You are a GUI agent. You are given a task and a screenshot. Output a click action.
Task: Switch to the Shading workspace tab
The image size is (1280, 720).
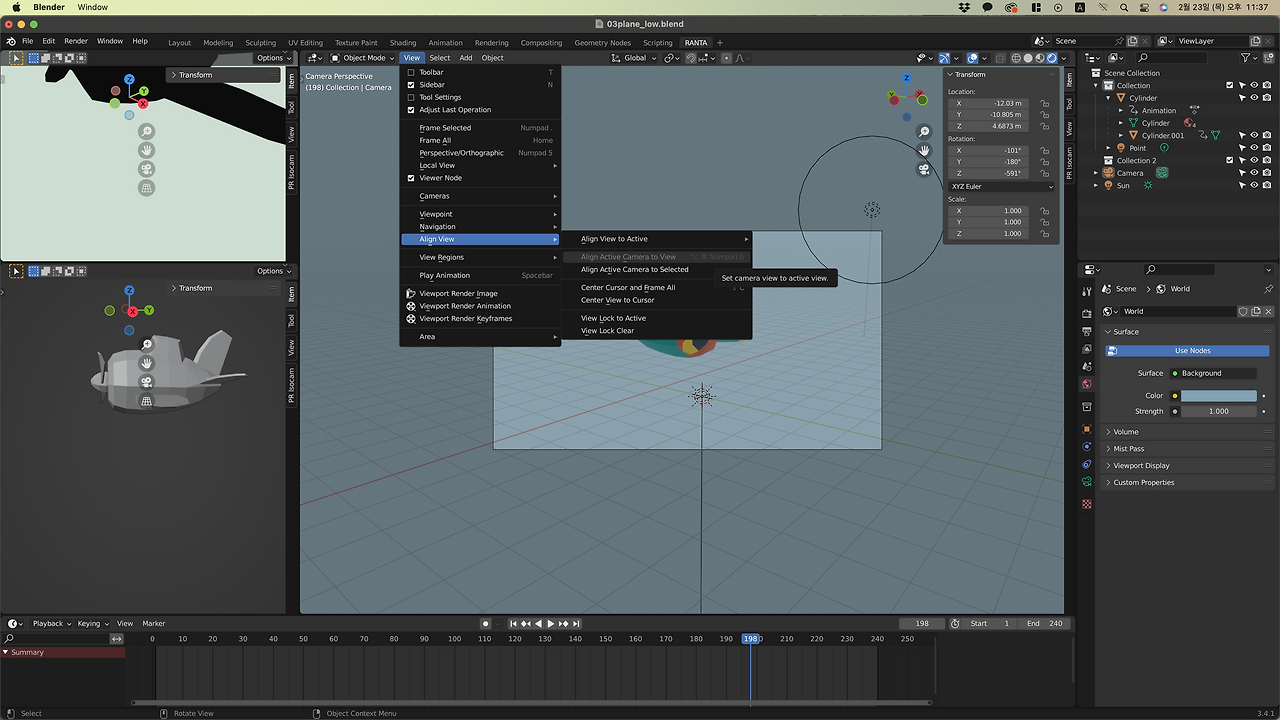[x=403, y=43]
